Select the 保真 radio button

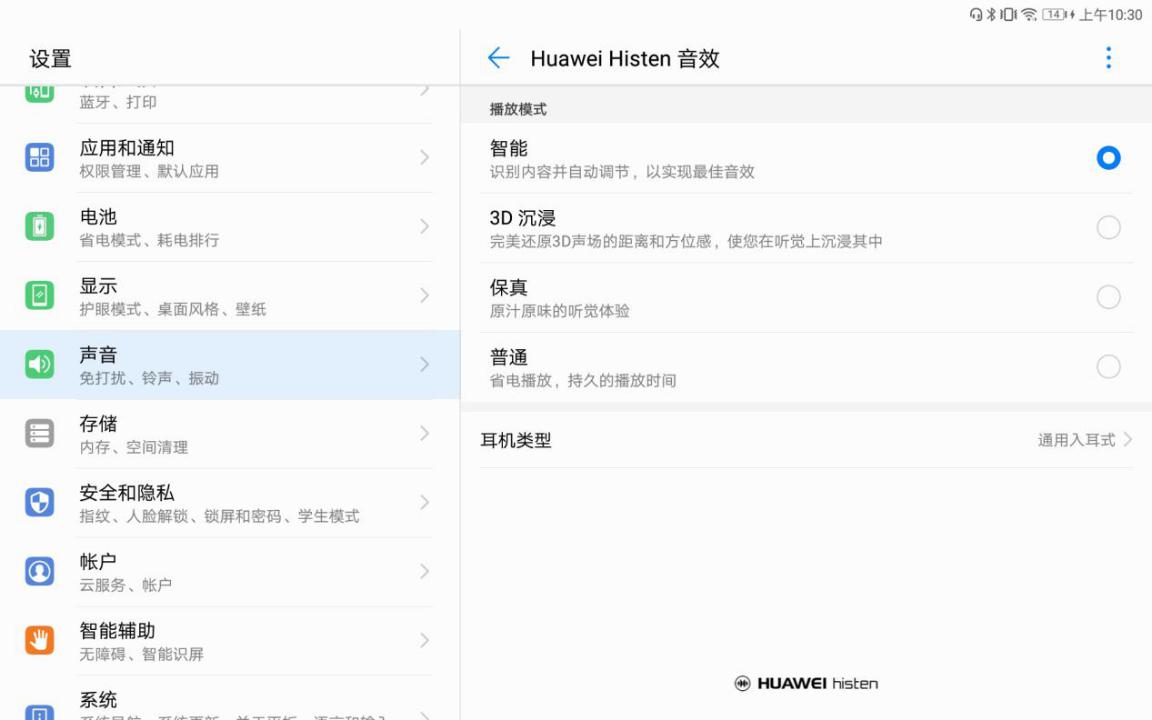tap(1108, 298)
